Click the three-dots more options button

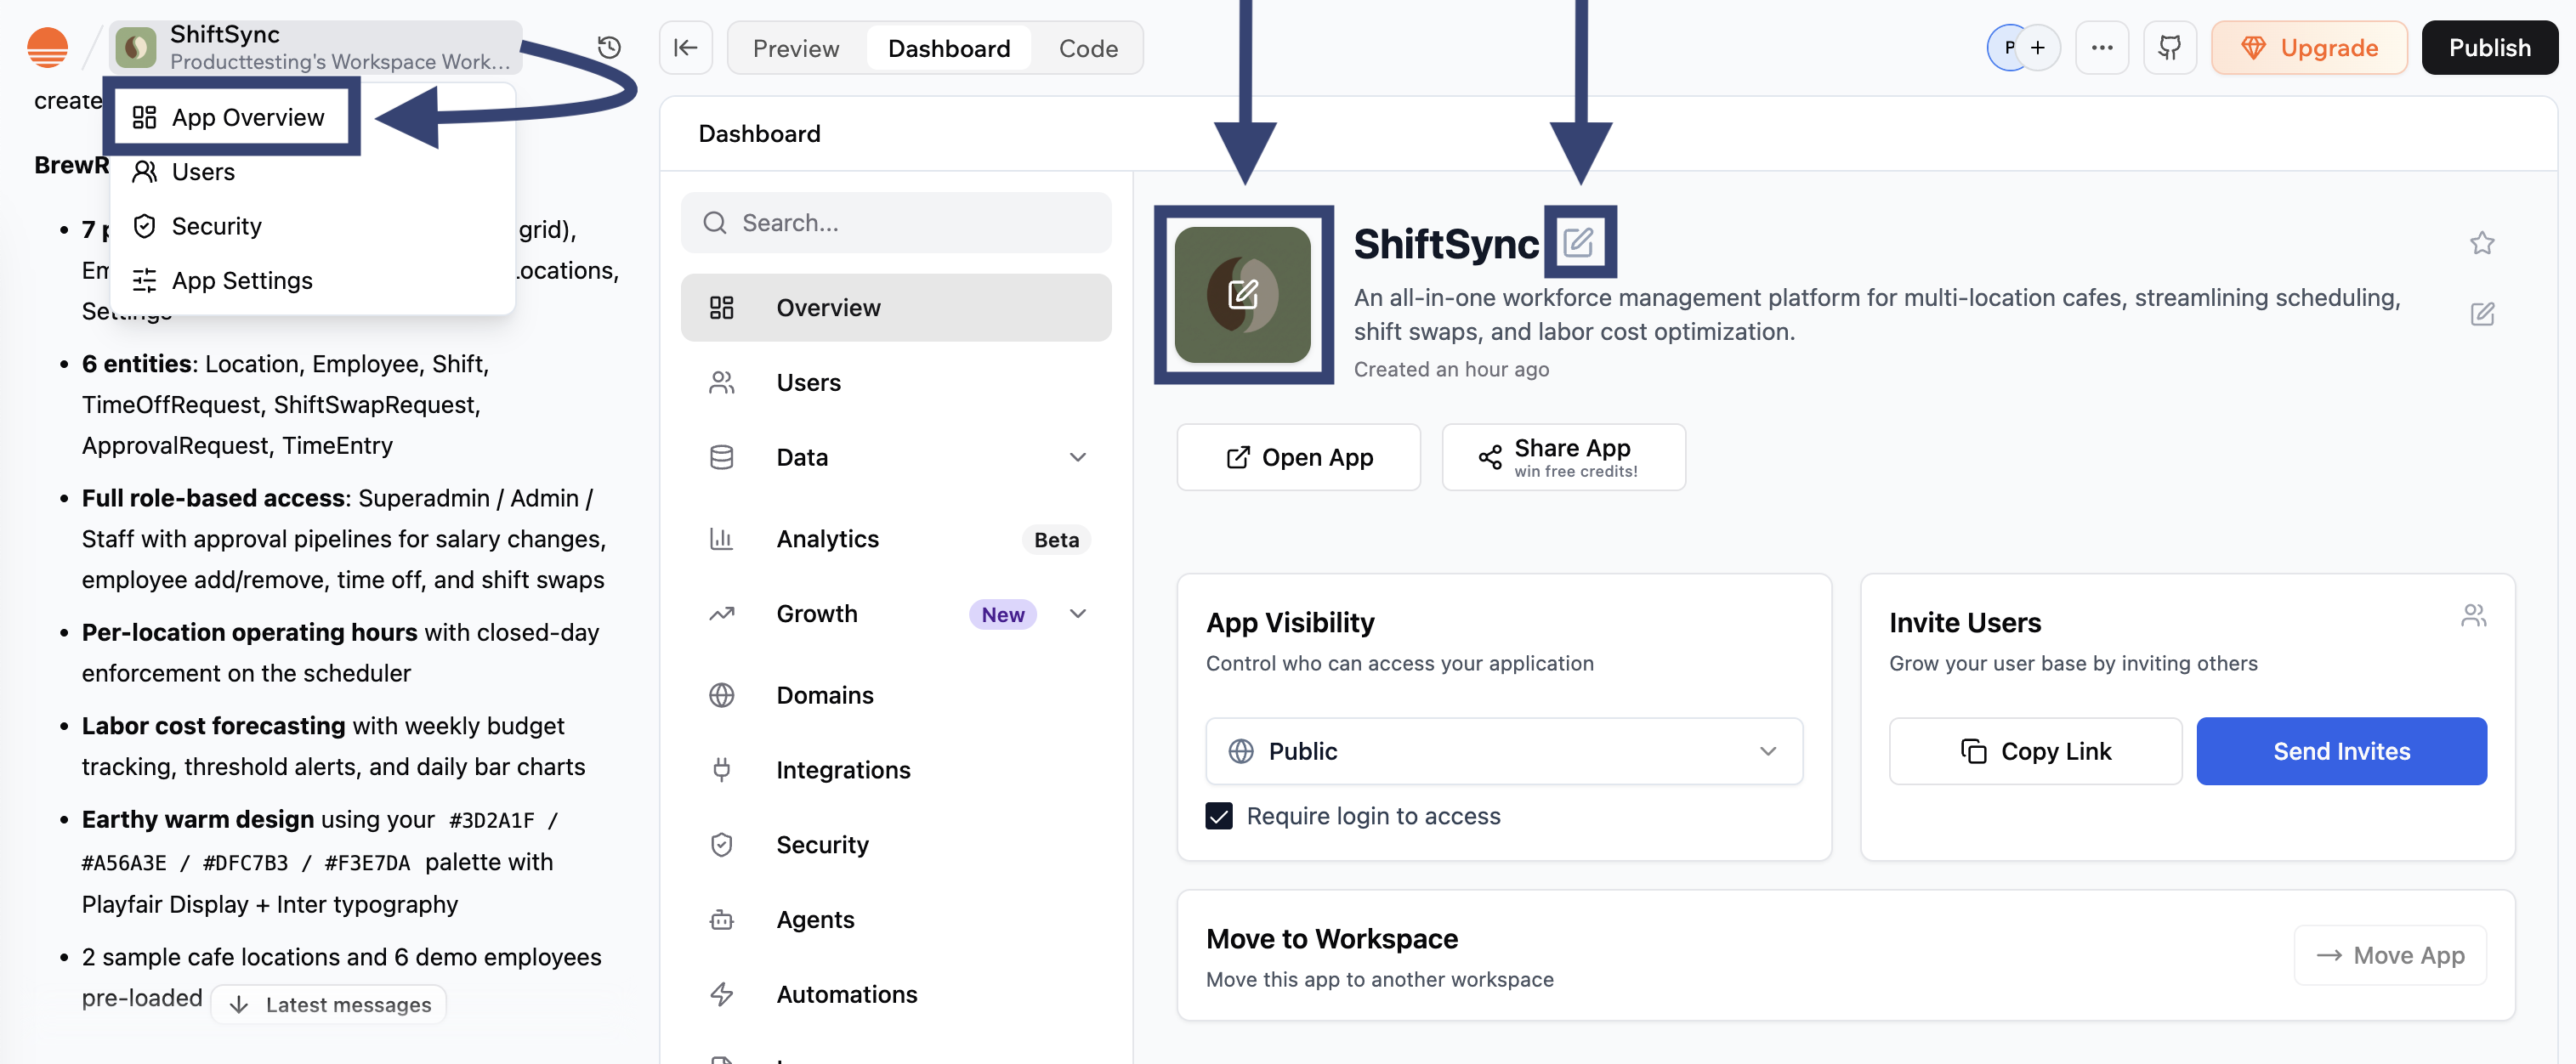(2102, 48)
